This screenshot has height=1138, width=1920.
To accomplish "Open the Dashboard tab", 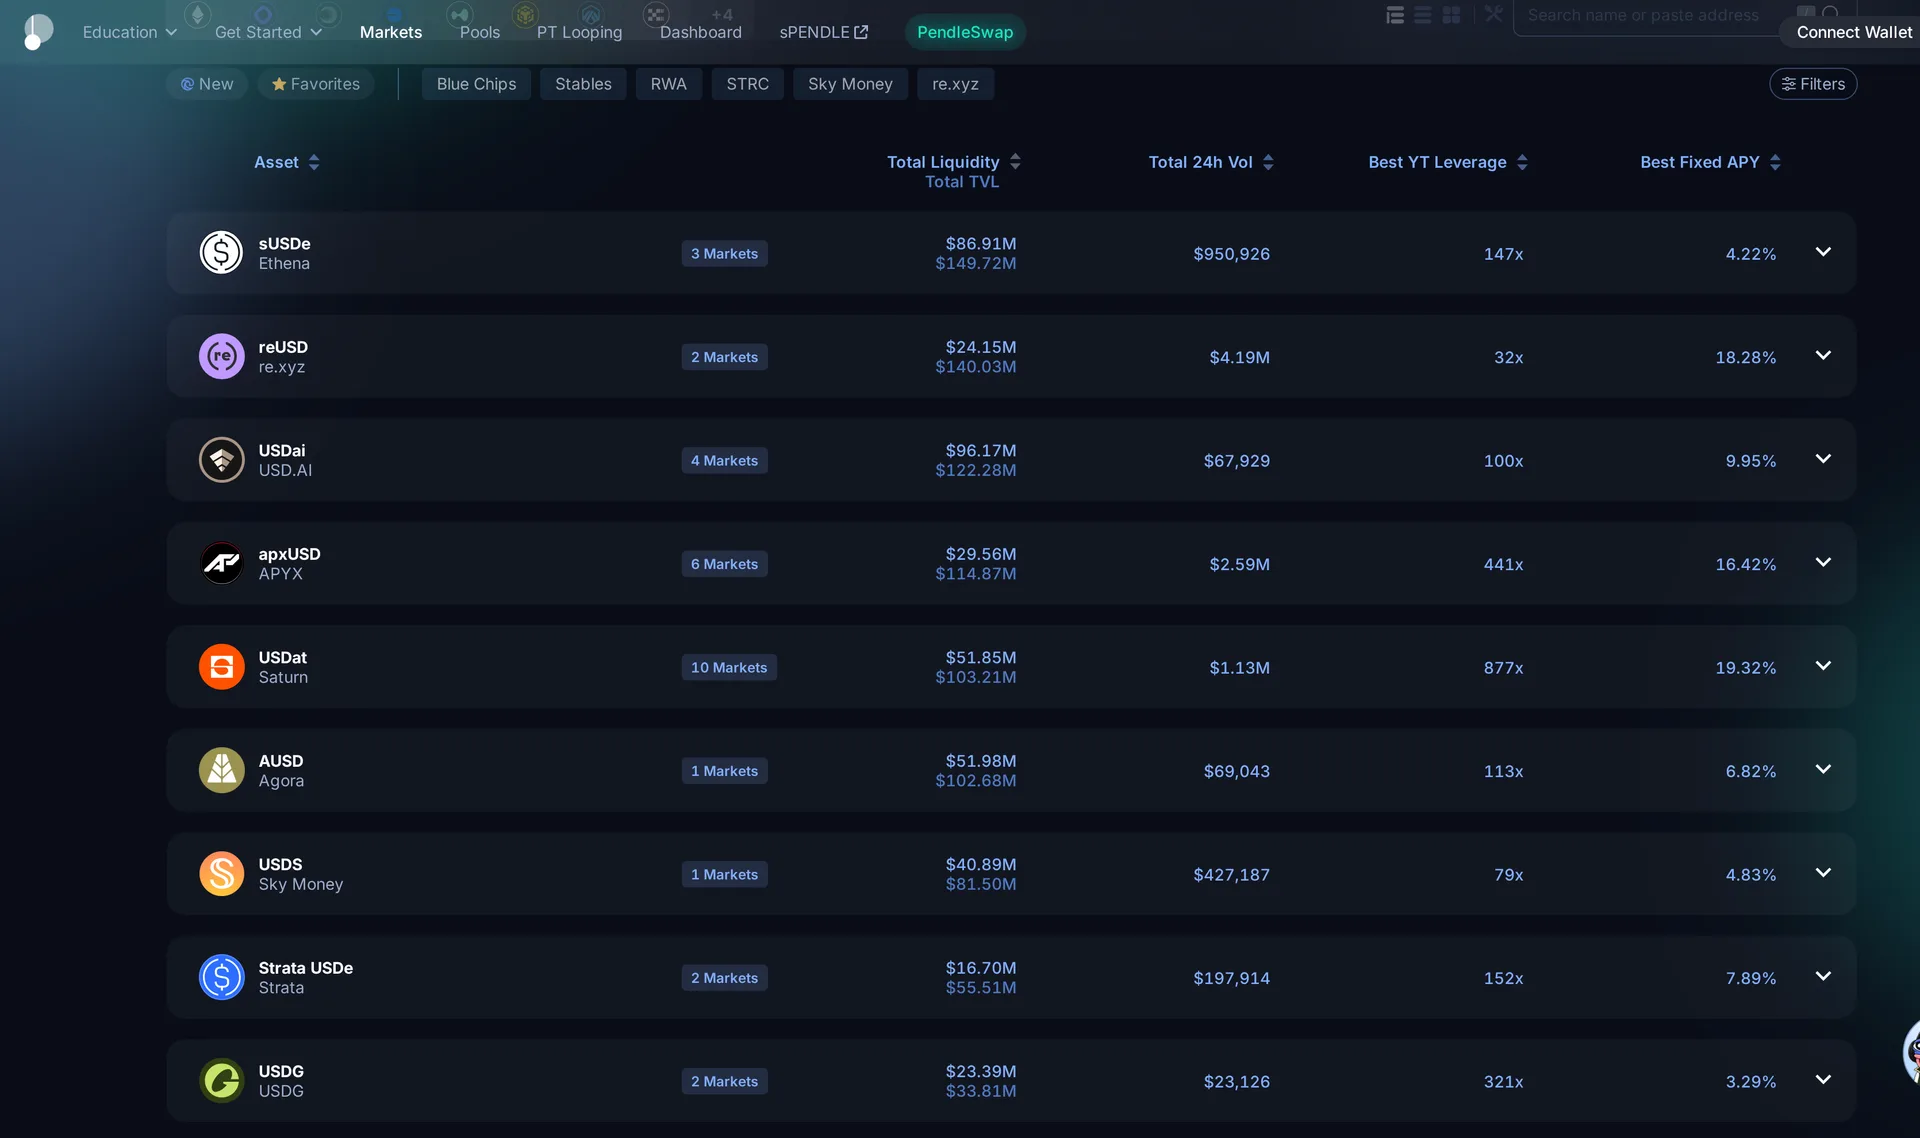I will pos(701,32).
